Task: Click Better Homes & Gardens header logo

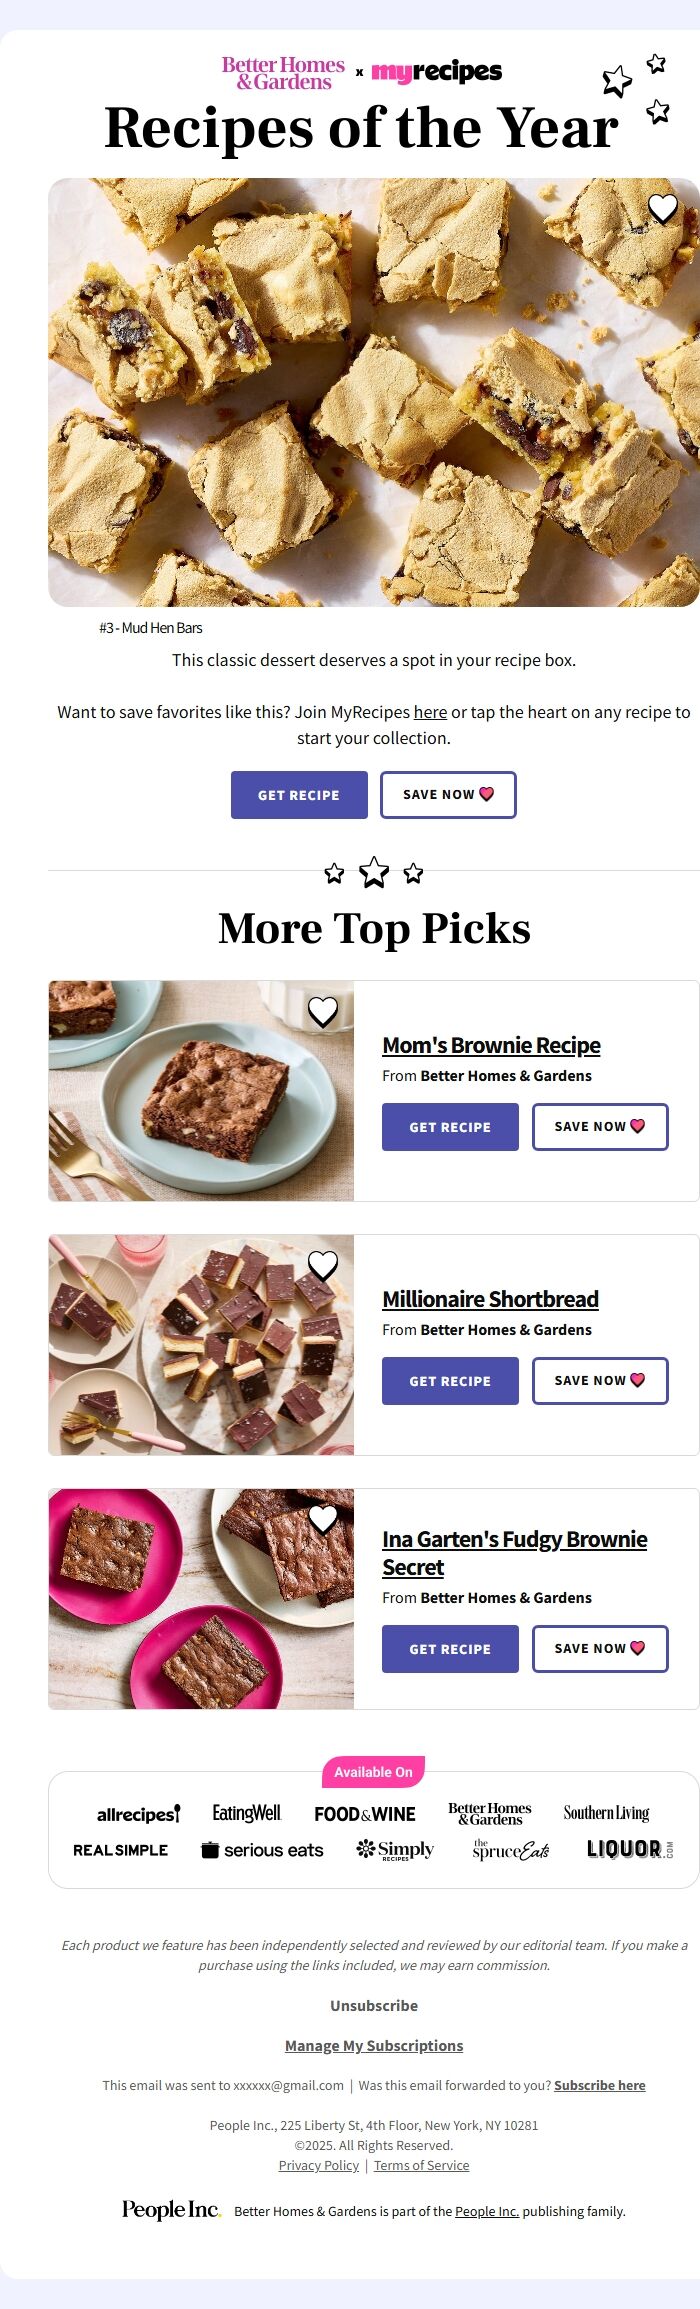Action: pos(283,73)
